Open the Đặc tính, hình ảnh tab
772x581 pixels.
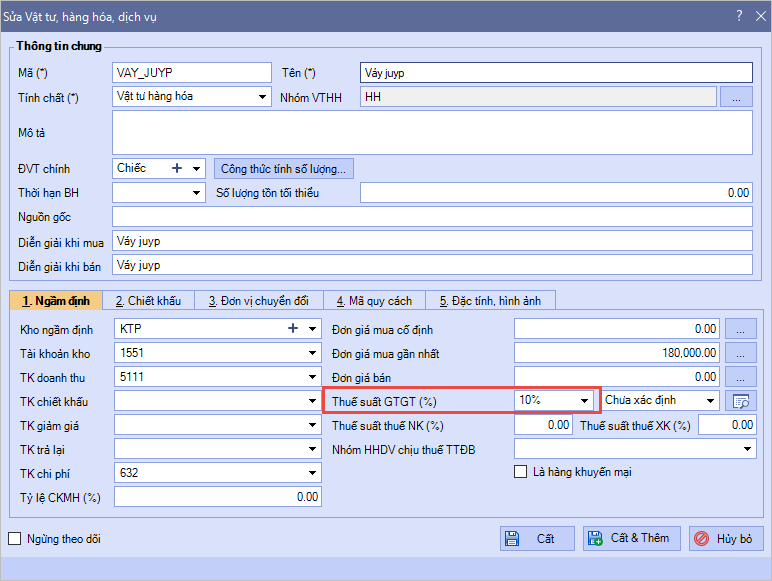(490, 300)
